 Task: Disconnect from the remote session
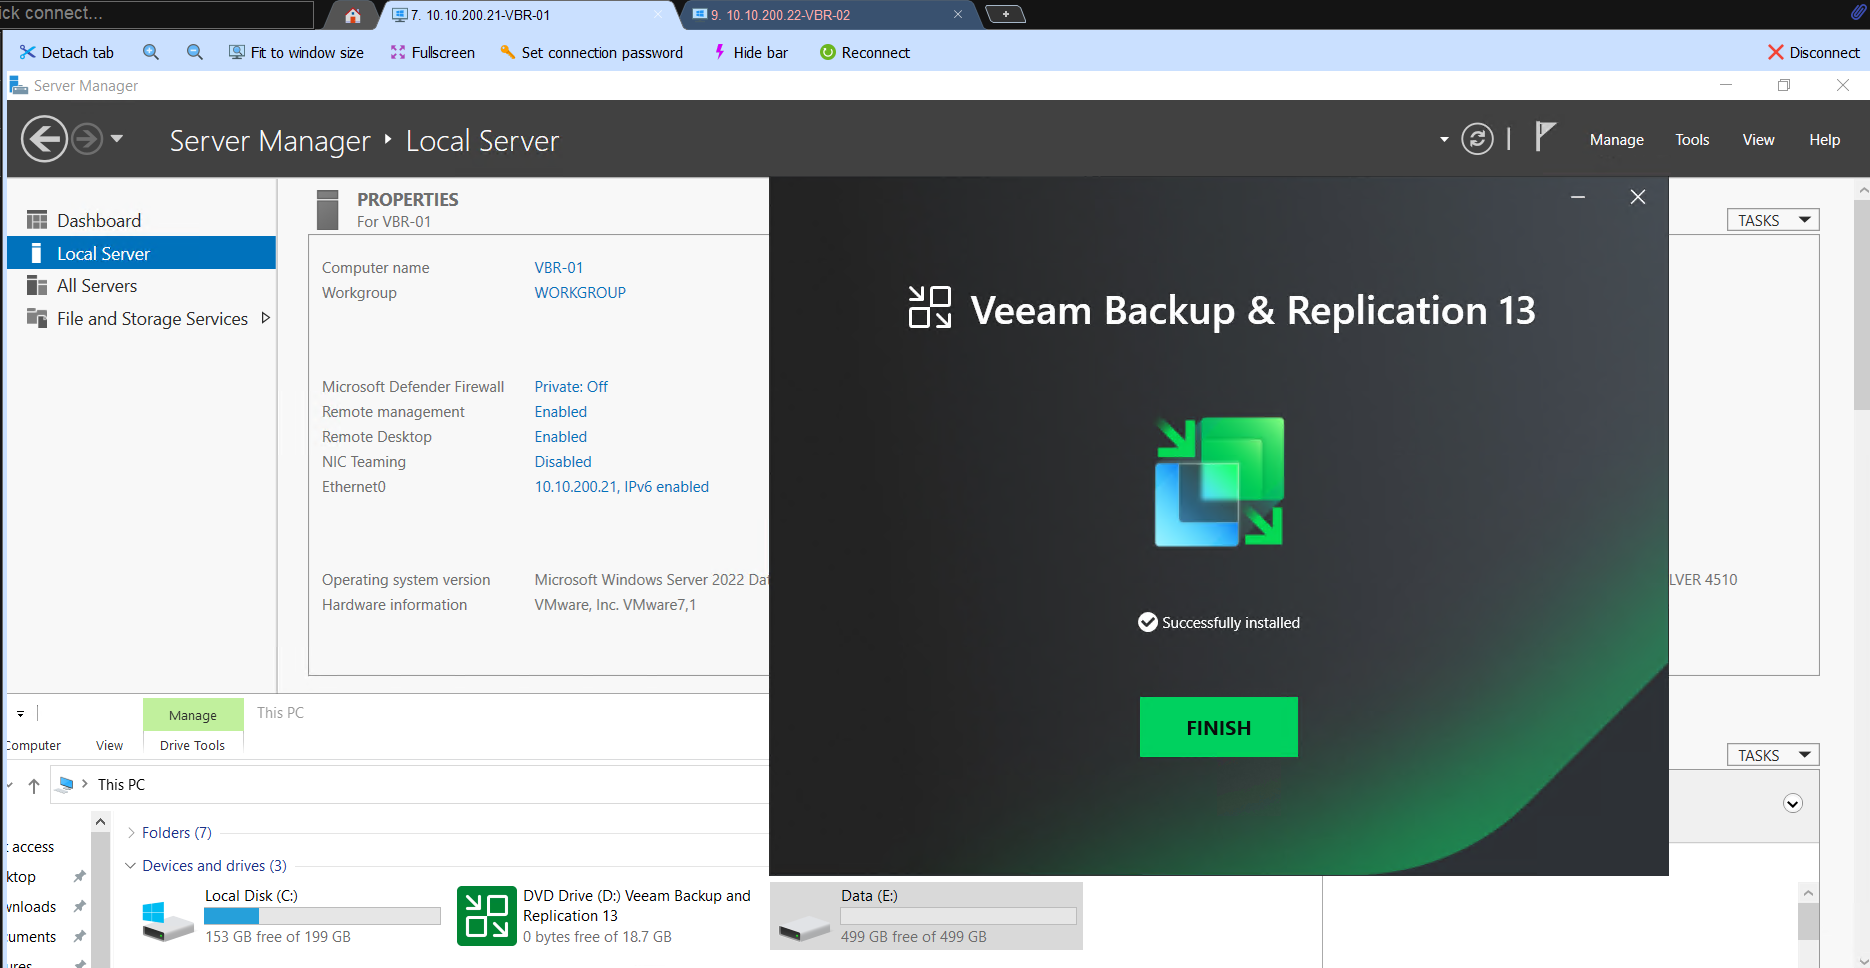click(1814, 52)
